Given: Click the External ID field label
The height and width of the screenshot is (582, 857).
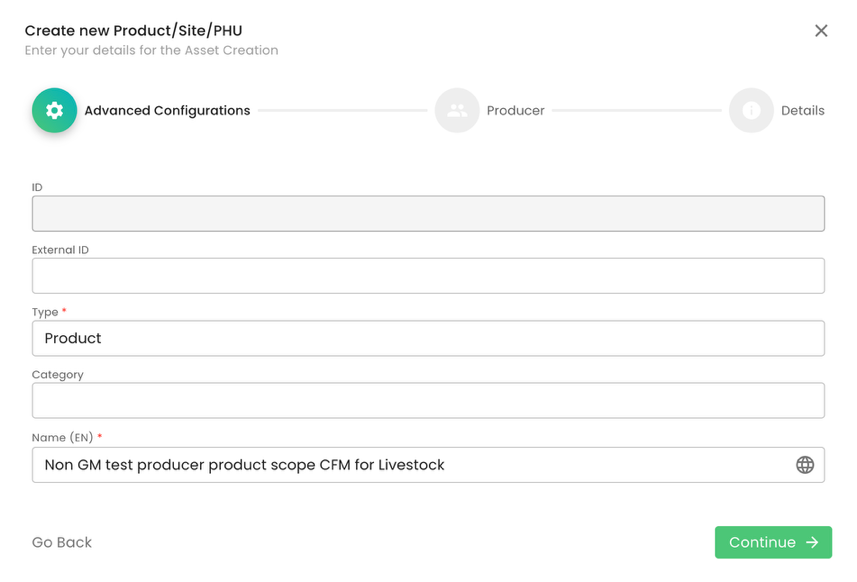Looking at the screenshot, I should [x=60, y=250].
